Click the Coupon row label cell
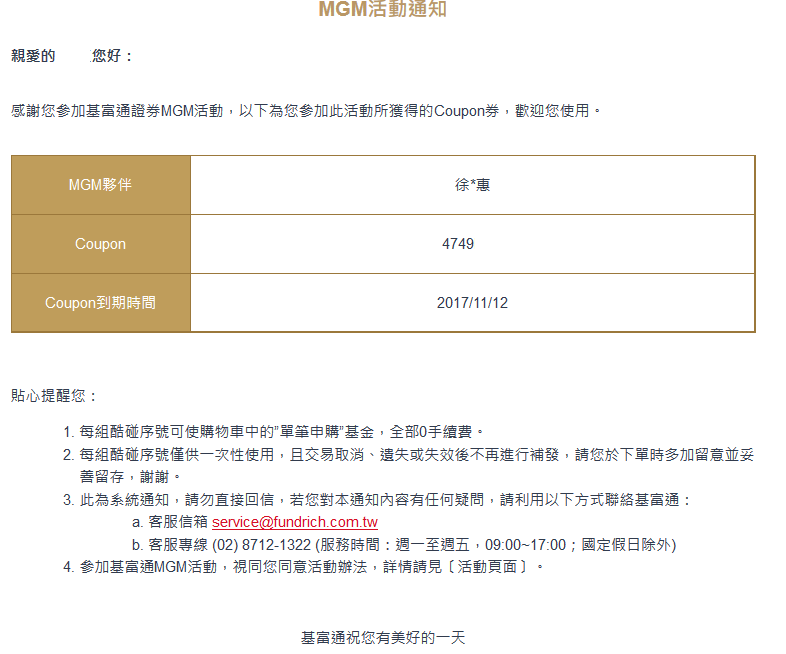The width and height of the screenshot is (786, 654). coord(101,244)
